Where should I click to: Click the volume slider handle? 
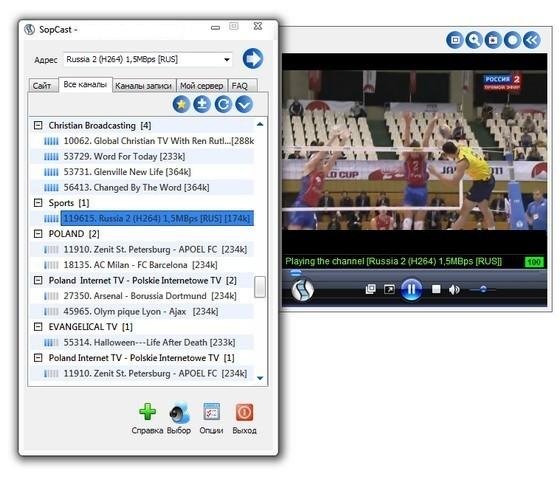tap(483, 290)
